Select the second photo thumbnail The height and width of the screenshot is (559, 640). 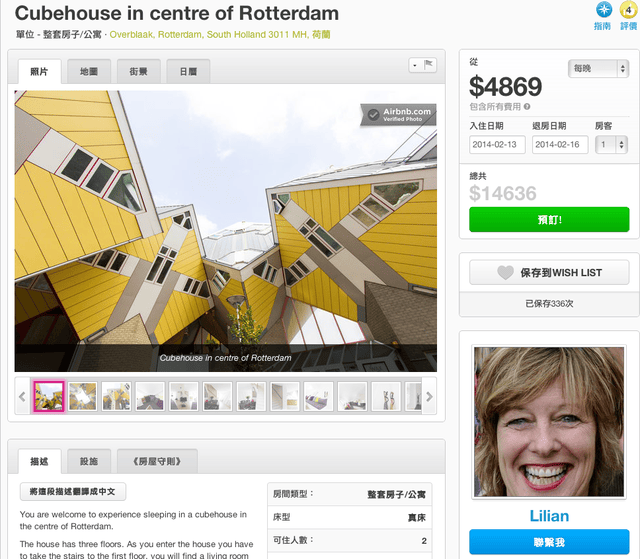coord(82,396)
